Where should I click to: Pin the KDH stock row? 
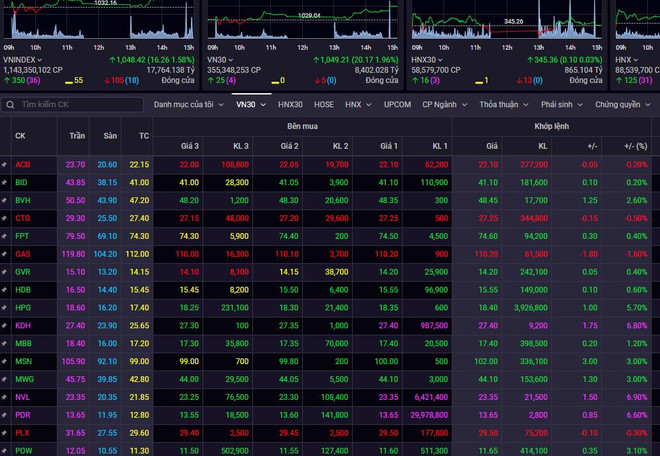coord(4,325)
